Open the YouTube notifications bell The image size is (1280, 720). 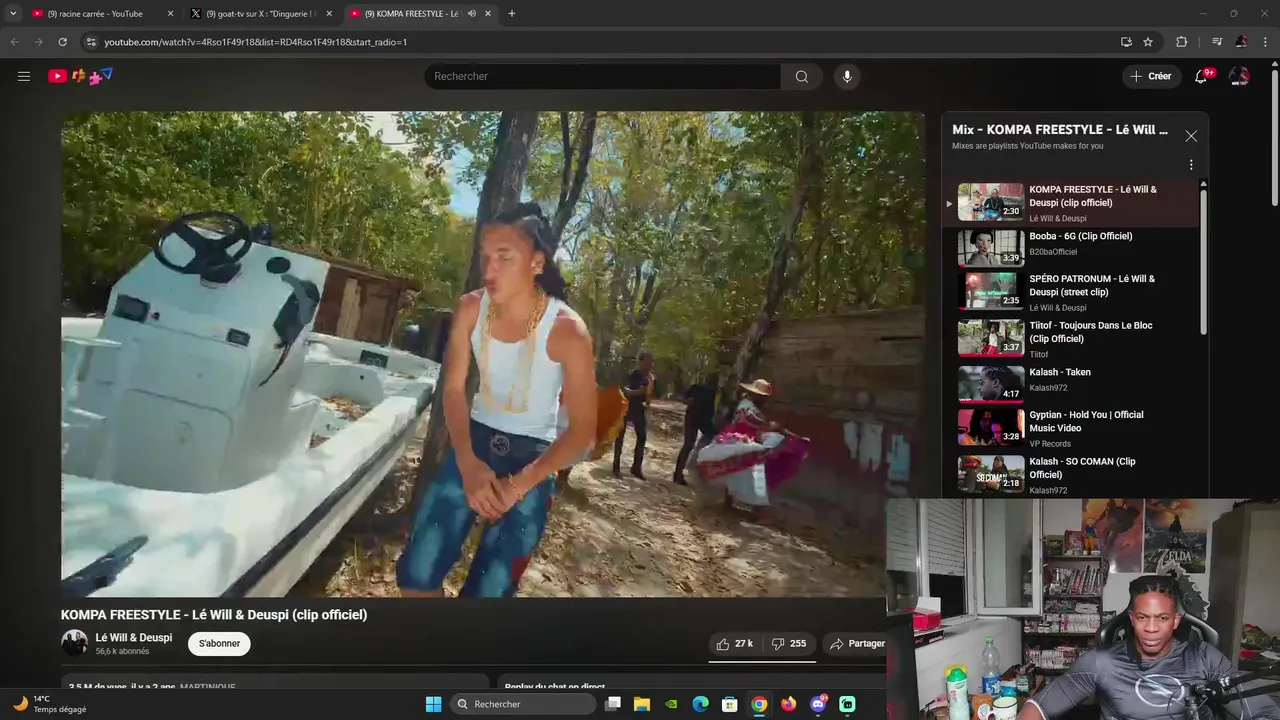[1202, 76]
